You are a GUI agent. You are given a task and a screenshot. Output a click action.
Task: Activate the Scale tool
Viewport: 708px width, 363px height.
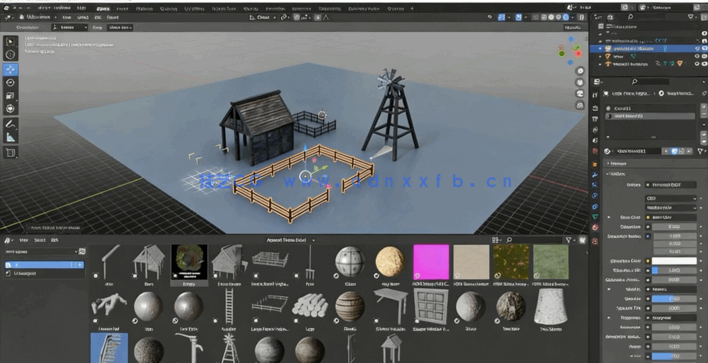click(11, 96)
